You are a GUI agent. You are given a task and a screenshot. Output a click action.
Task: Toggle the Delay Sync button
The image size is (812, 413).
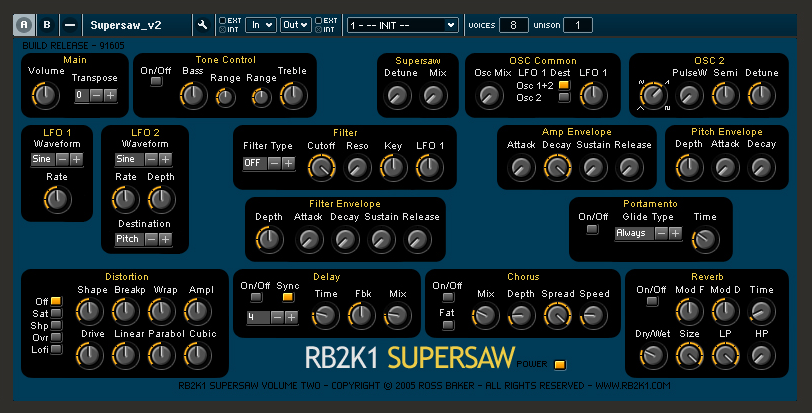tap(288, 297)
